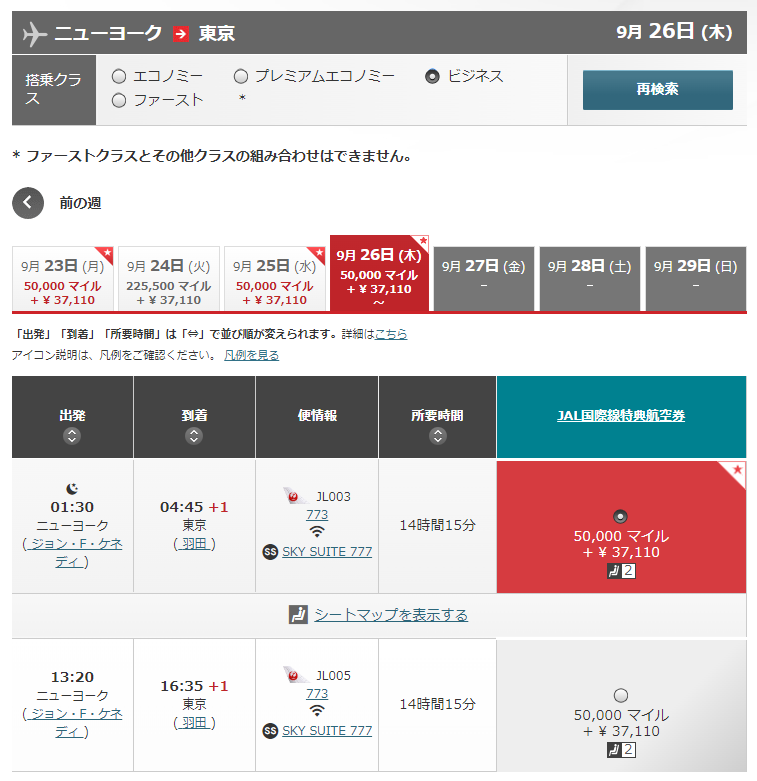The image size is (757, 781).
Task: Sort flights by 所要時間 arrows
Action: click(438, 436)
